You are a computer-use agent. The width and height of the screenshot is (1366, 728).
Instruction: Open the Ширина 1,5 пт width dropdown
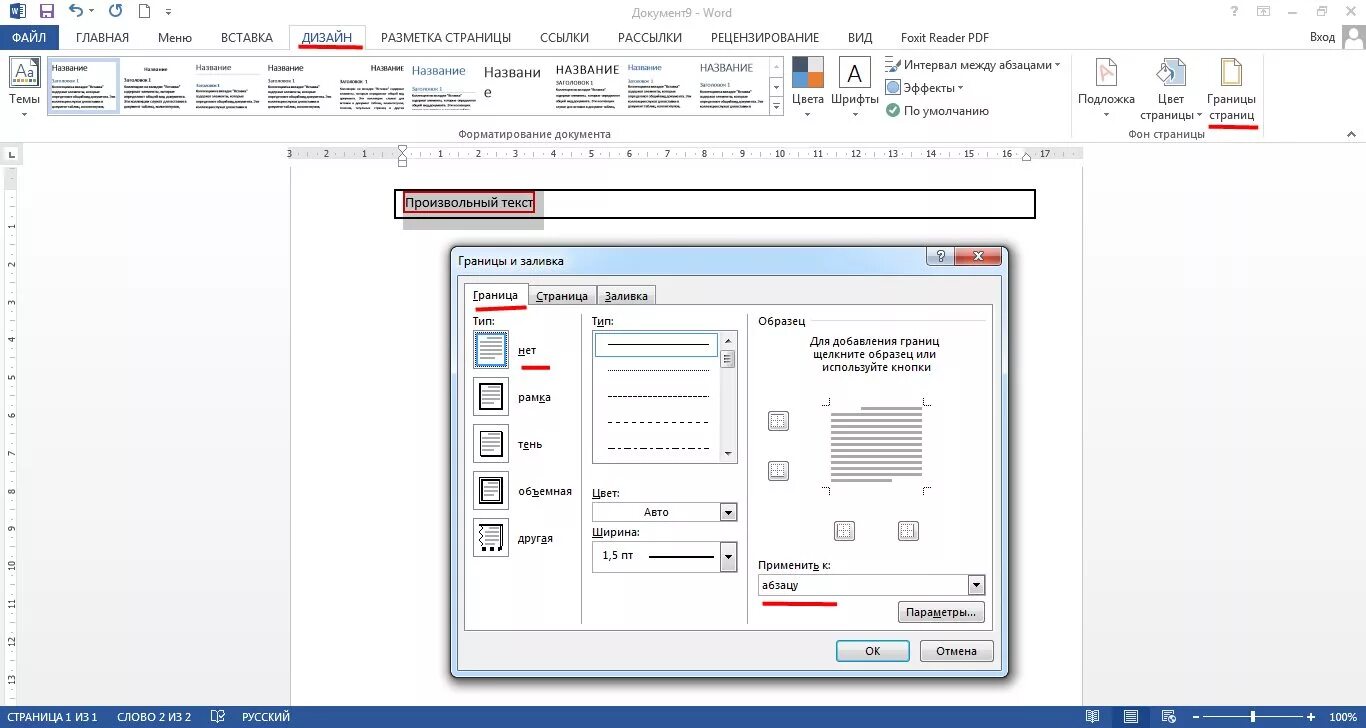pyautogui.click(x=664, y=555)
